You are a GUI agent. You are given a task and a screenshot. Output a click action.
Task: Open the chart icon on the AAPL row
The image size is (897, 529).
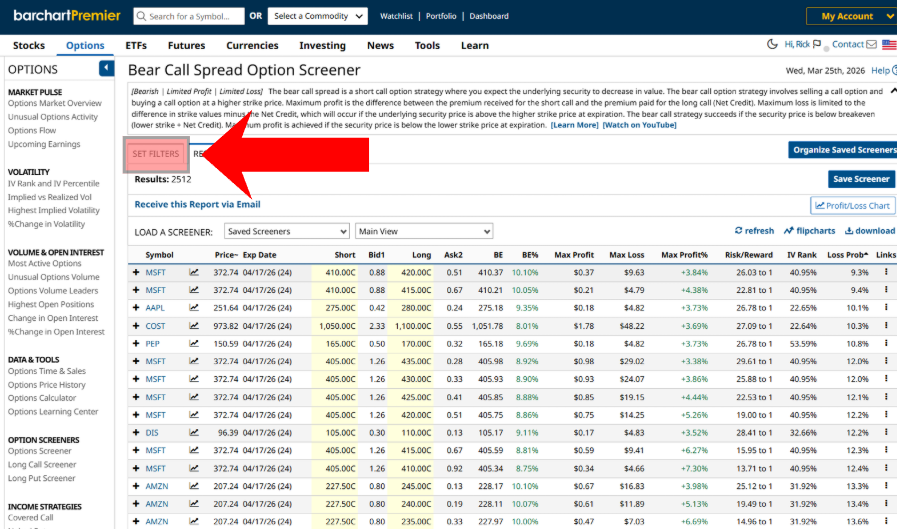click(194, 308)
